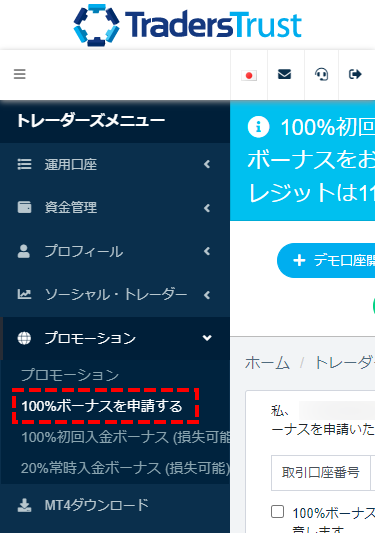The width and height of the screenshot is (375, 533).
Task: Click the headset support icon
Action: coord(321,74)
